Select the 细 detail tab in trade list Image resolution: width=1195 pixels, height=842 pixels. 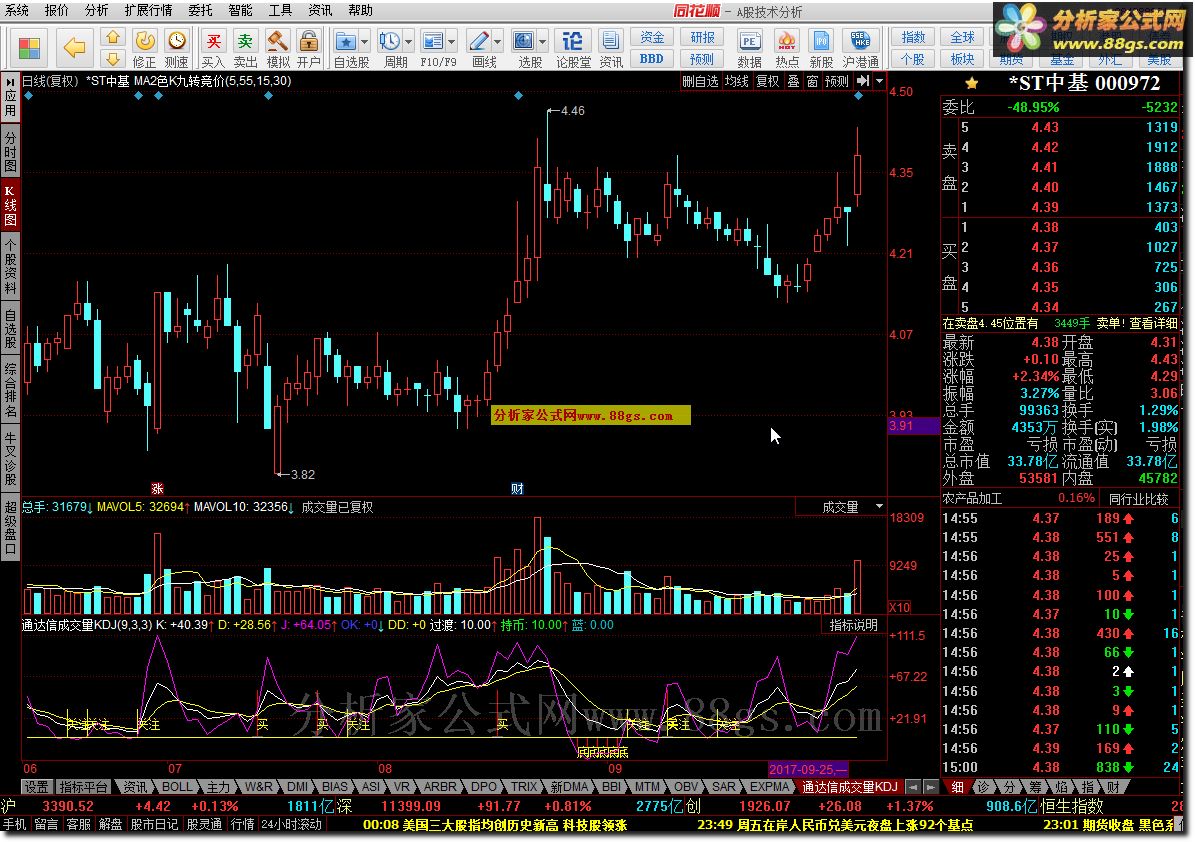coord(957,786)
